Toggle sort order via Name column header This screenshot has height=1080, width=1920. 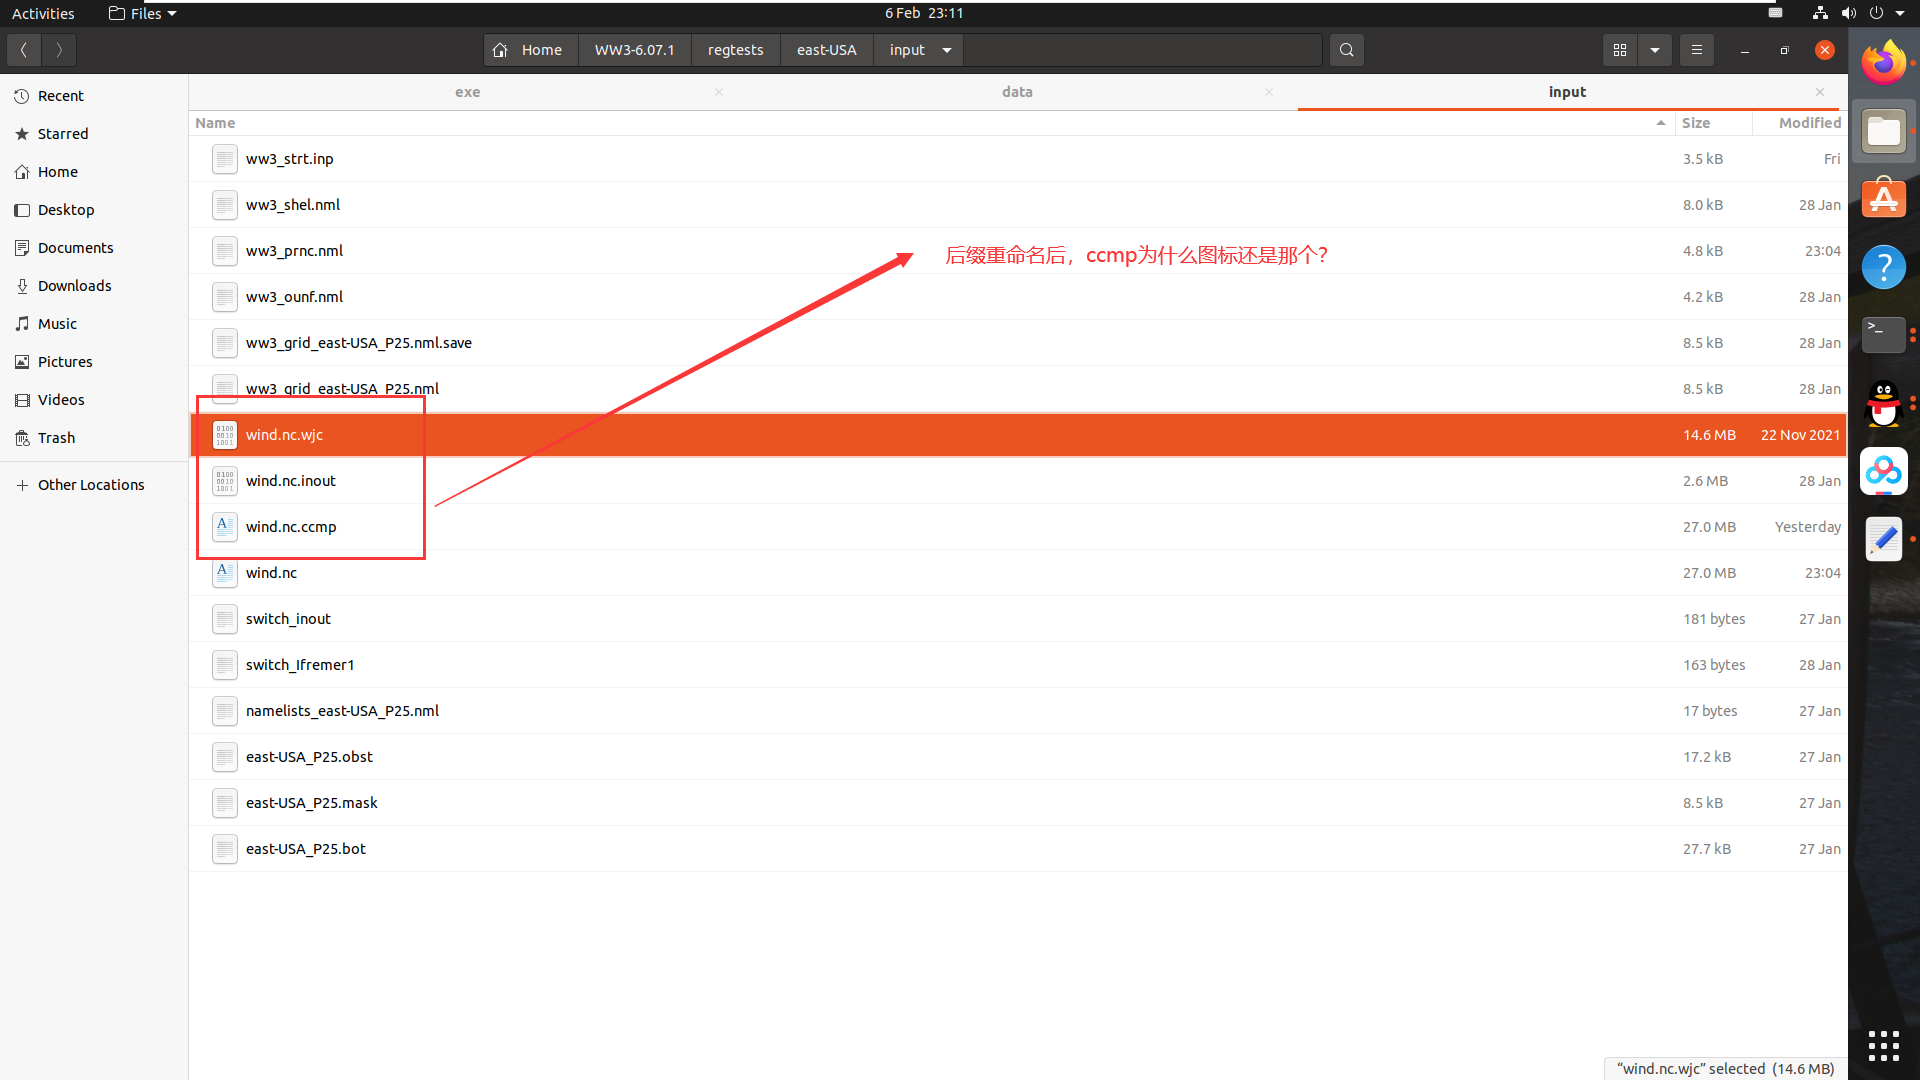coord(216,123)
